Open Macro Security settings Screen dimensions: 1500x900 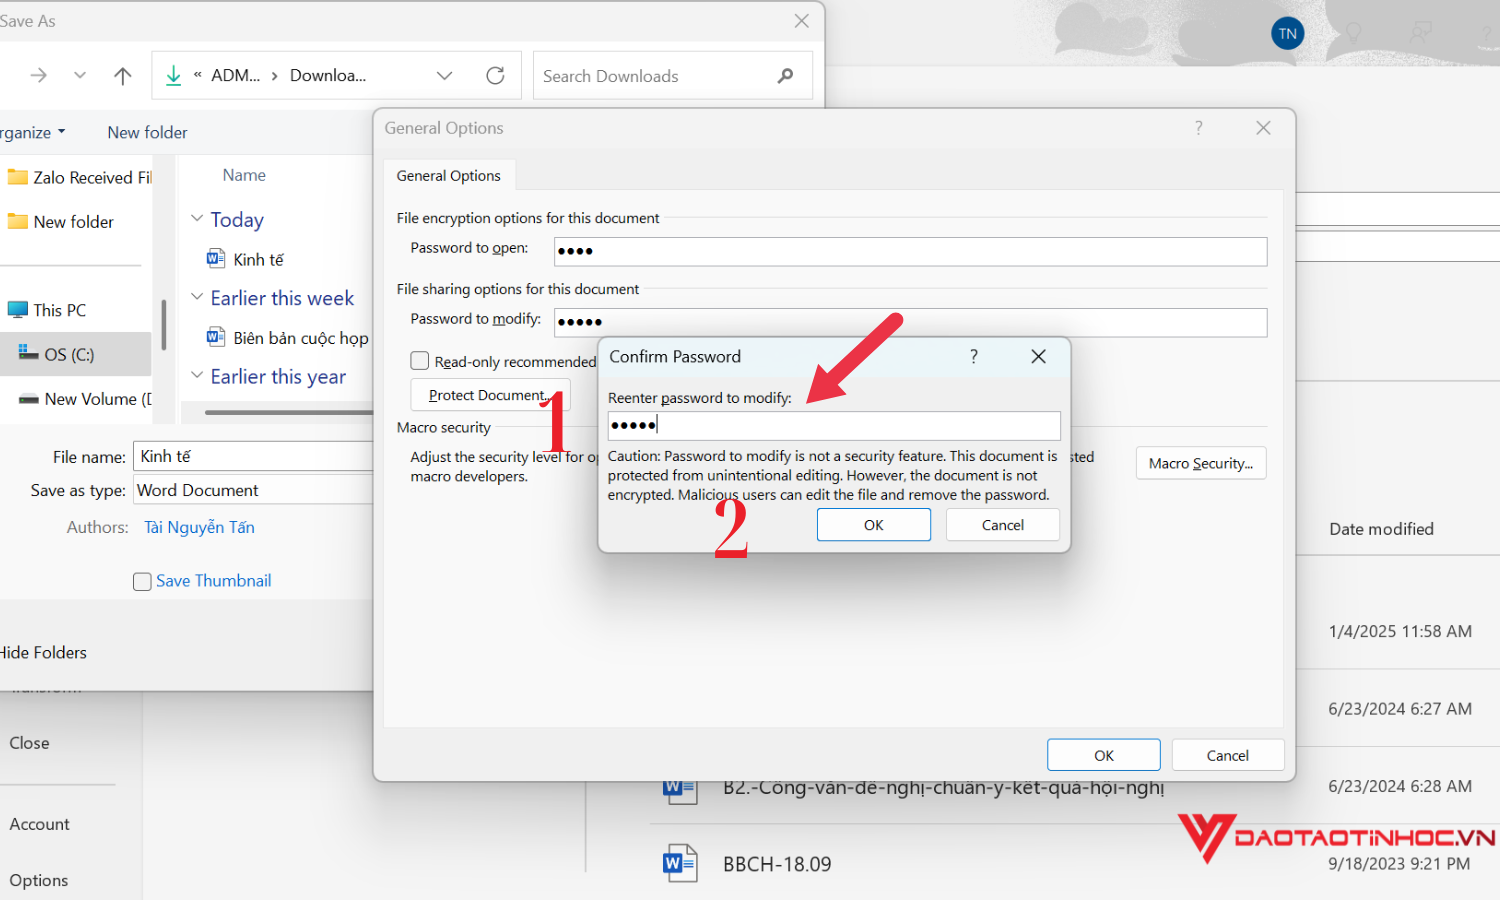coord(1201,463)
